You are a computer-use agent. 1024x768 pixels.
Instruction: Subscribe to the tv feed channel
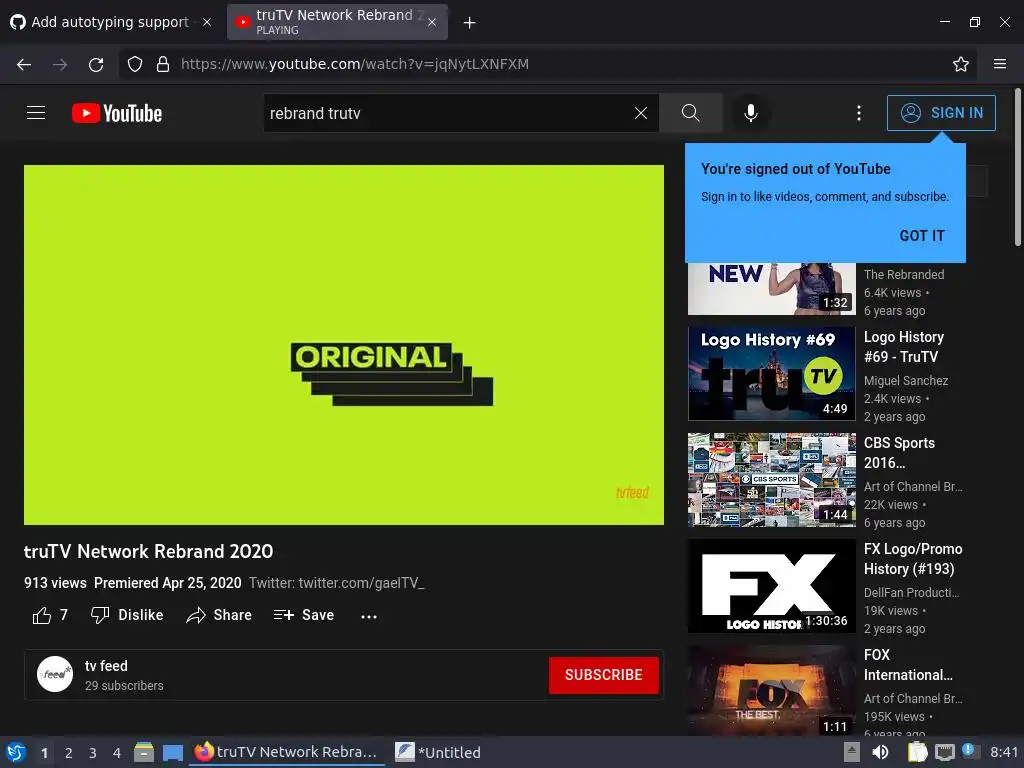point(603,675)
